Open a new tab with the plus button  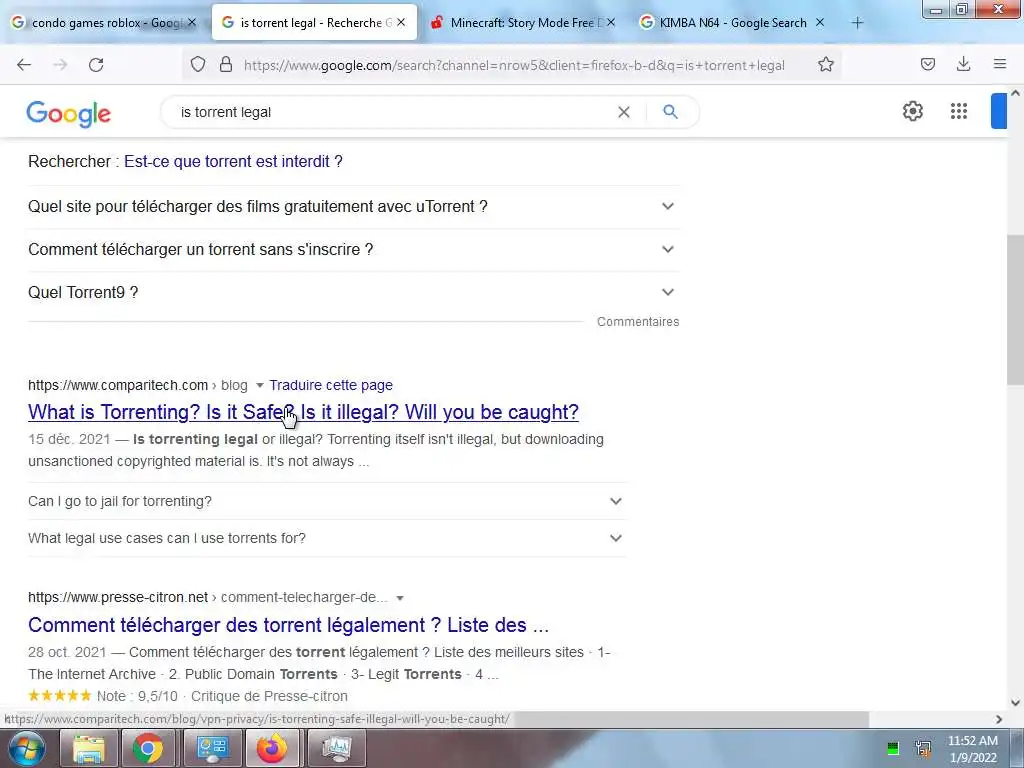tap(857, 23)
